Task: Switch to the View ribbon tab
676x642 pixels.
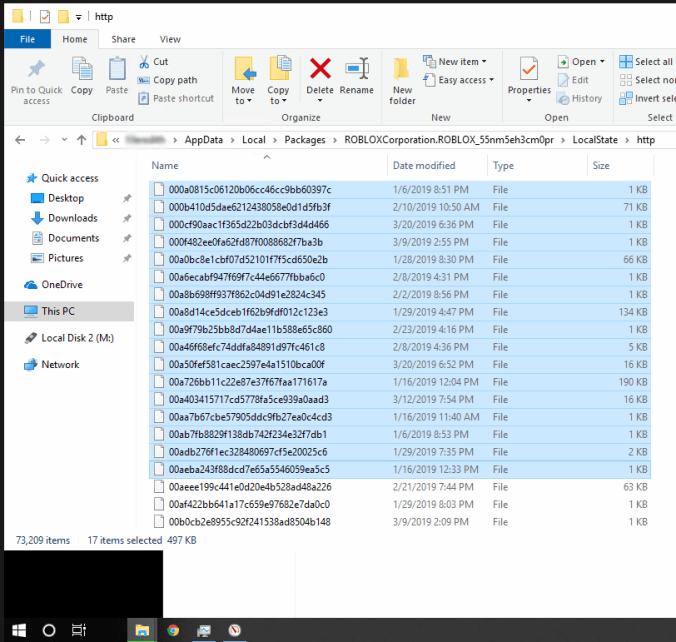Action: click(x=170, y=39)
